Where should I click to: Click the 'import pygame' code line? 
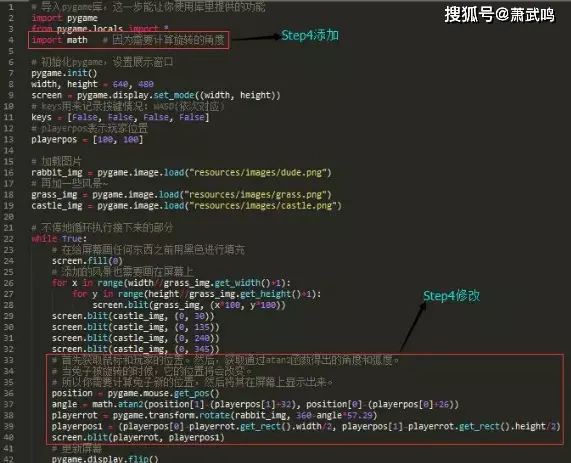coord(64,18)
